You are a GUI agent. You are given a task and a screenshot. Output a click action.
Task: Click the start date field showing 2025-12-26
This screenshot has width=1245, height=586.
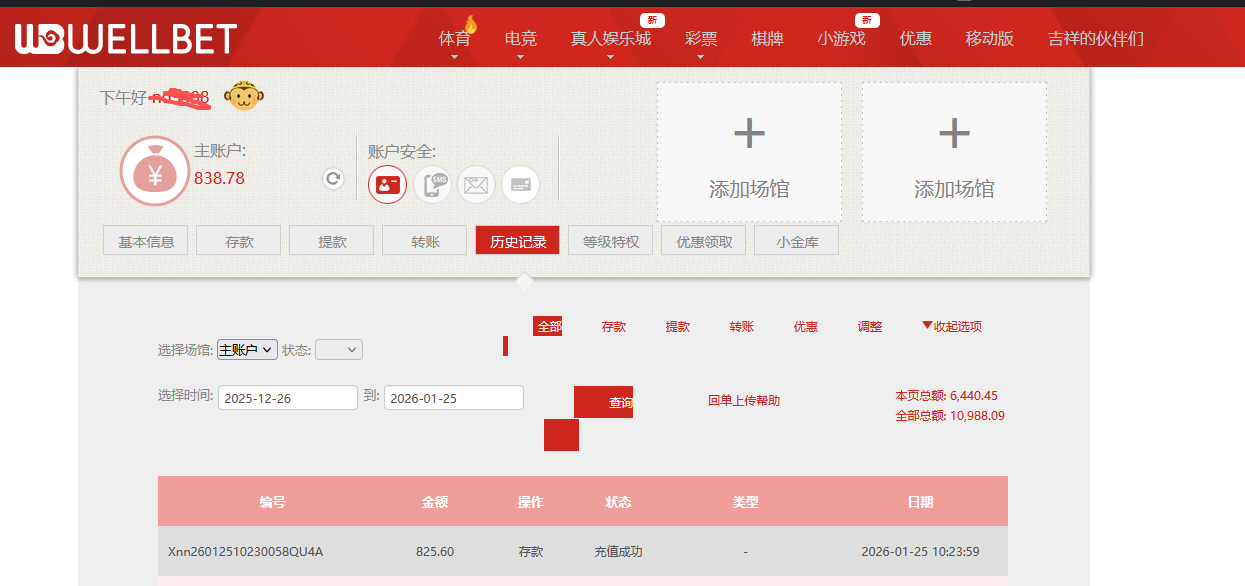(x=287, y=397)
